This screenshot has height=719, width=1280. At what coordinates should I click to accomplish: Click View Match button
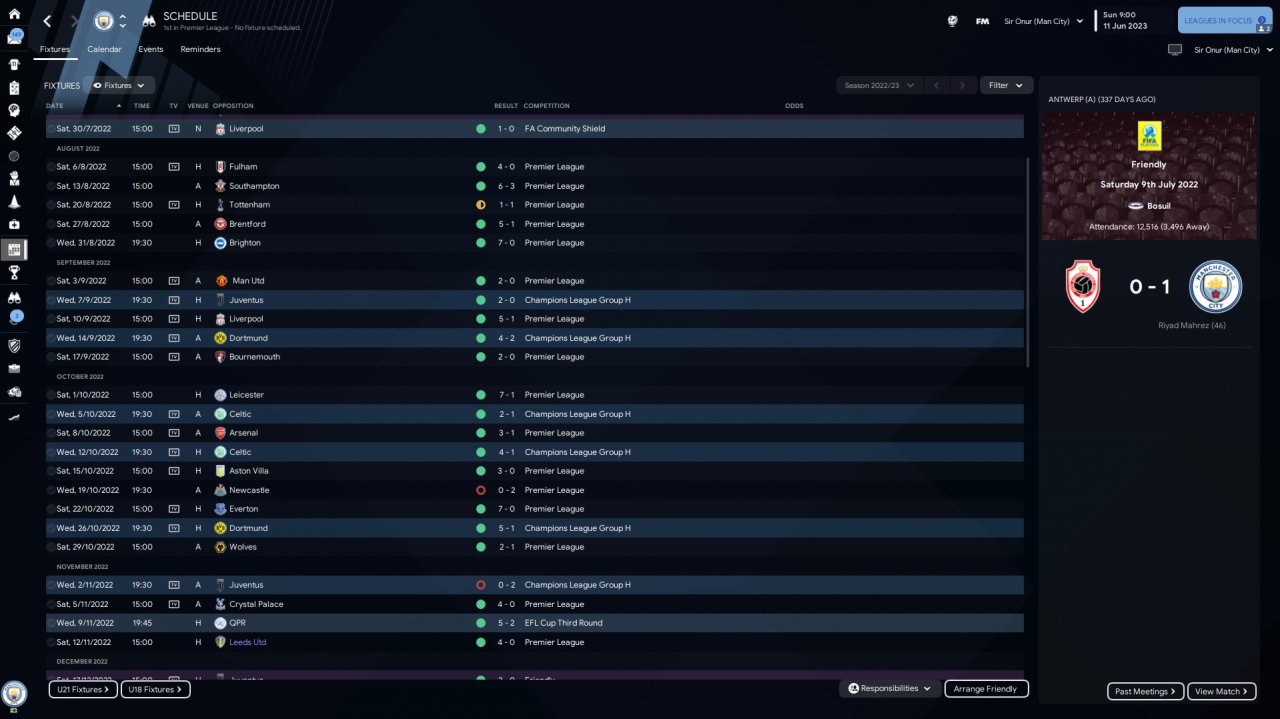click(x=1222, y=691)
